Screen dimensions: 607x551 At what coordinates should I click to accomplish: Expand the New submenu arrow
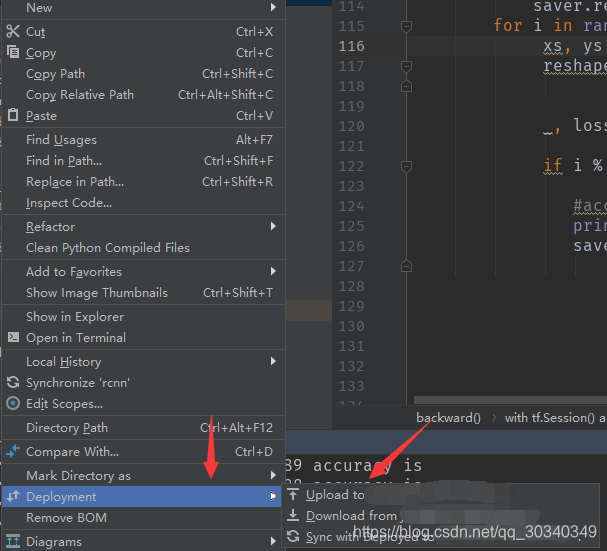tap(273, 7)
